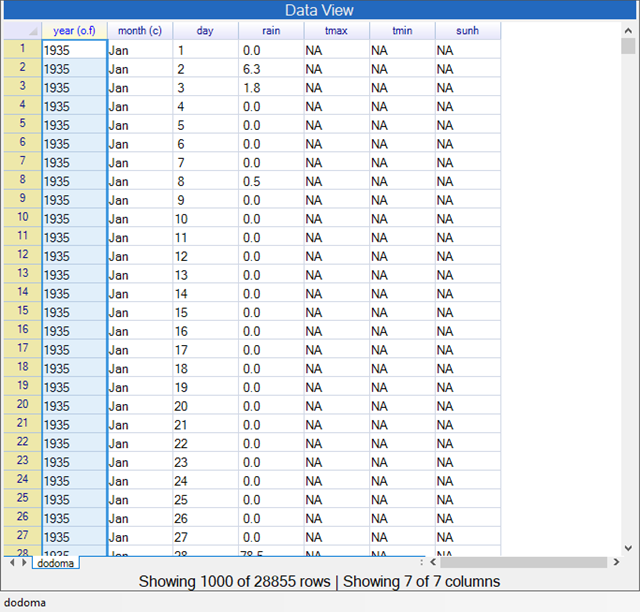Viewport: 640px width, 612px height.
Task: Click day cell 26
Action: click(x=205, y=518)
